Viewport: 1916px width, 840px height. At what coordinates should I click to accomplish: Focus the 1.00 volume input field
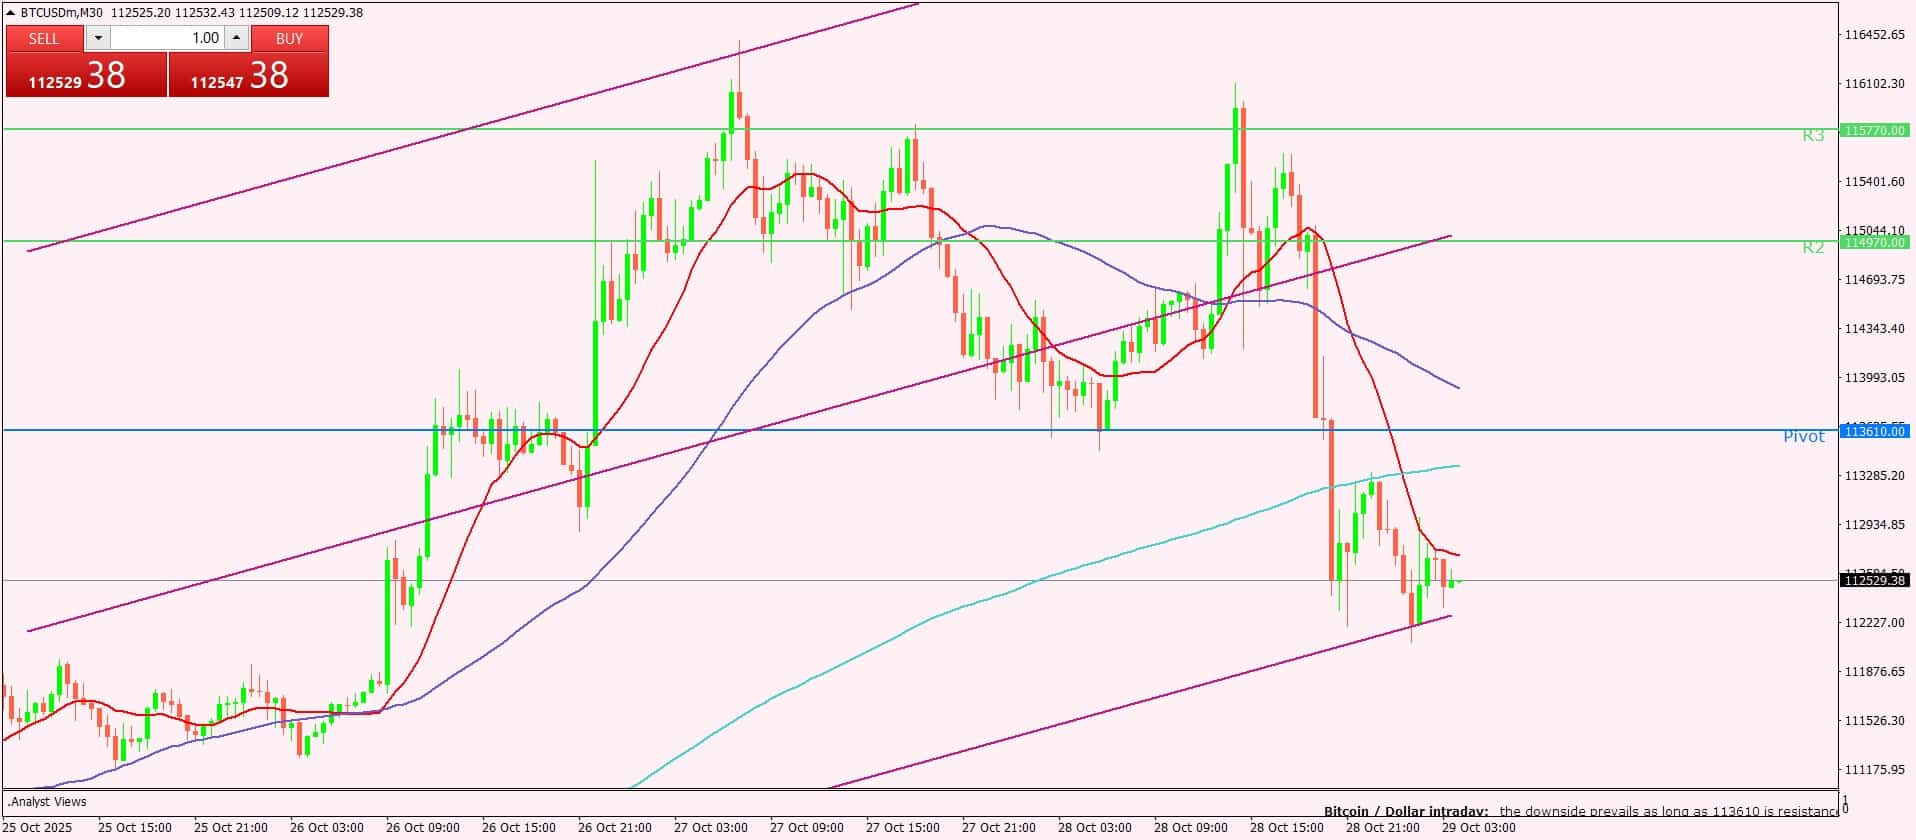click(x=167, y=38)
